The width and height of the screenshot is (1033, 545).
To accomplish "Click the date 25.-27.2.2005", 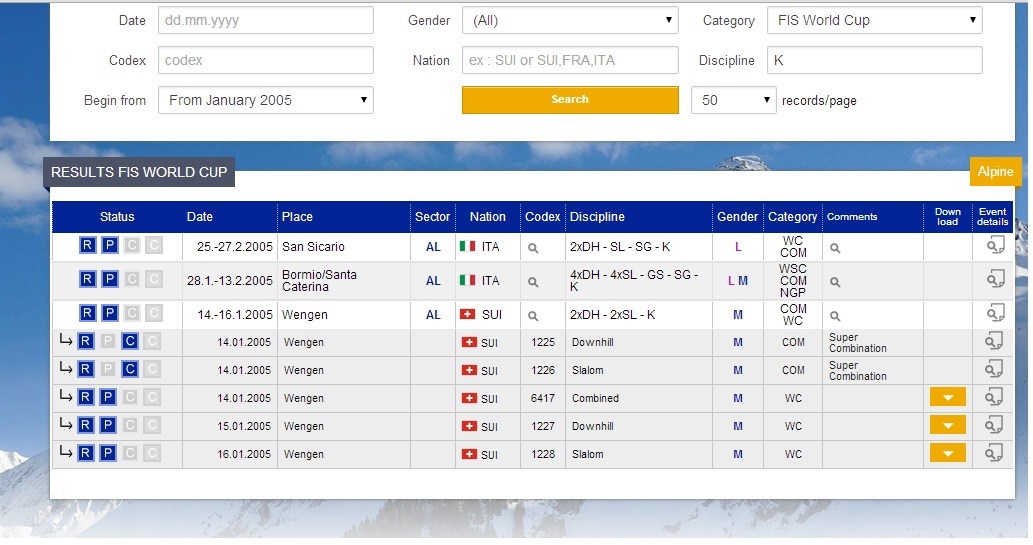I will coord(235,246).
